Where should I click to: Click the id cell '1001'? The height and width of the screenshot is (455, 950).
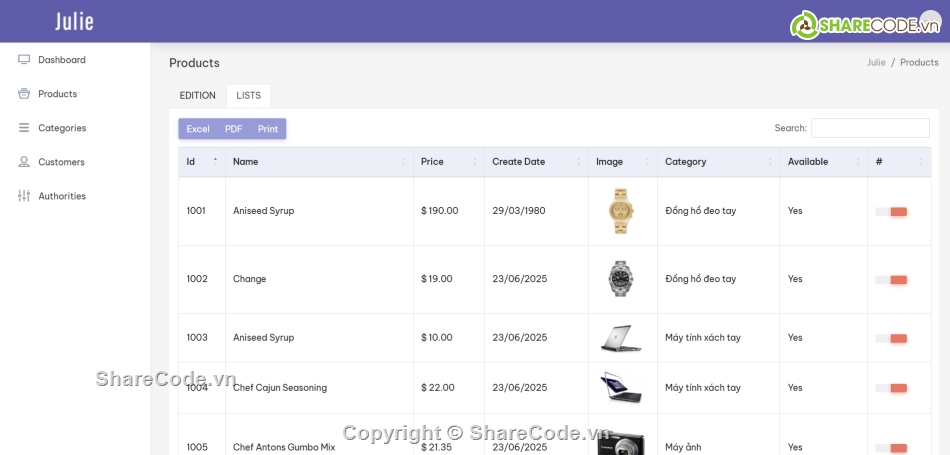[x=196, y=211]
